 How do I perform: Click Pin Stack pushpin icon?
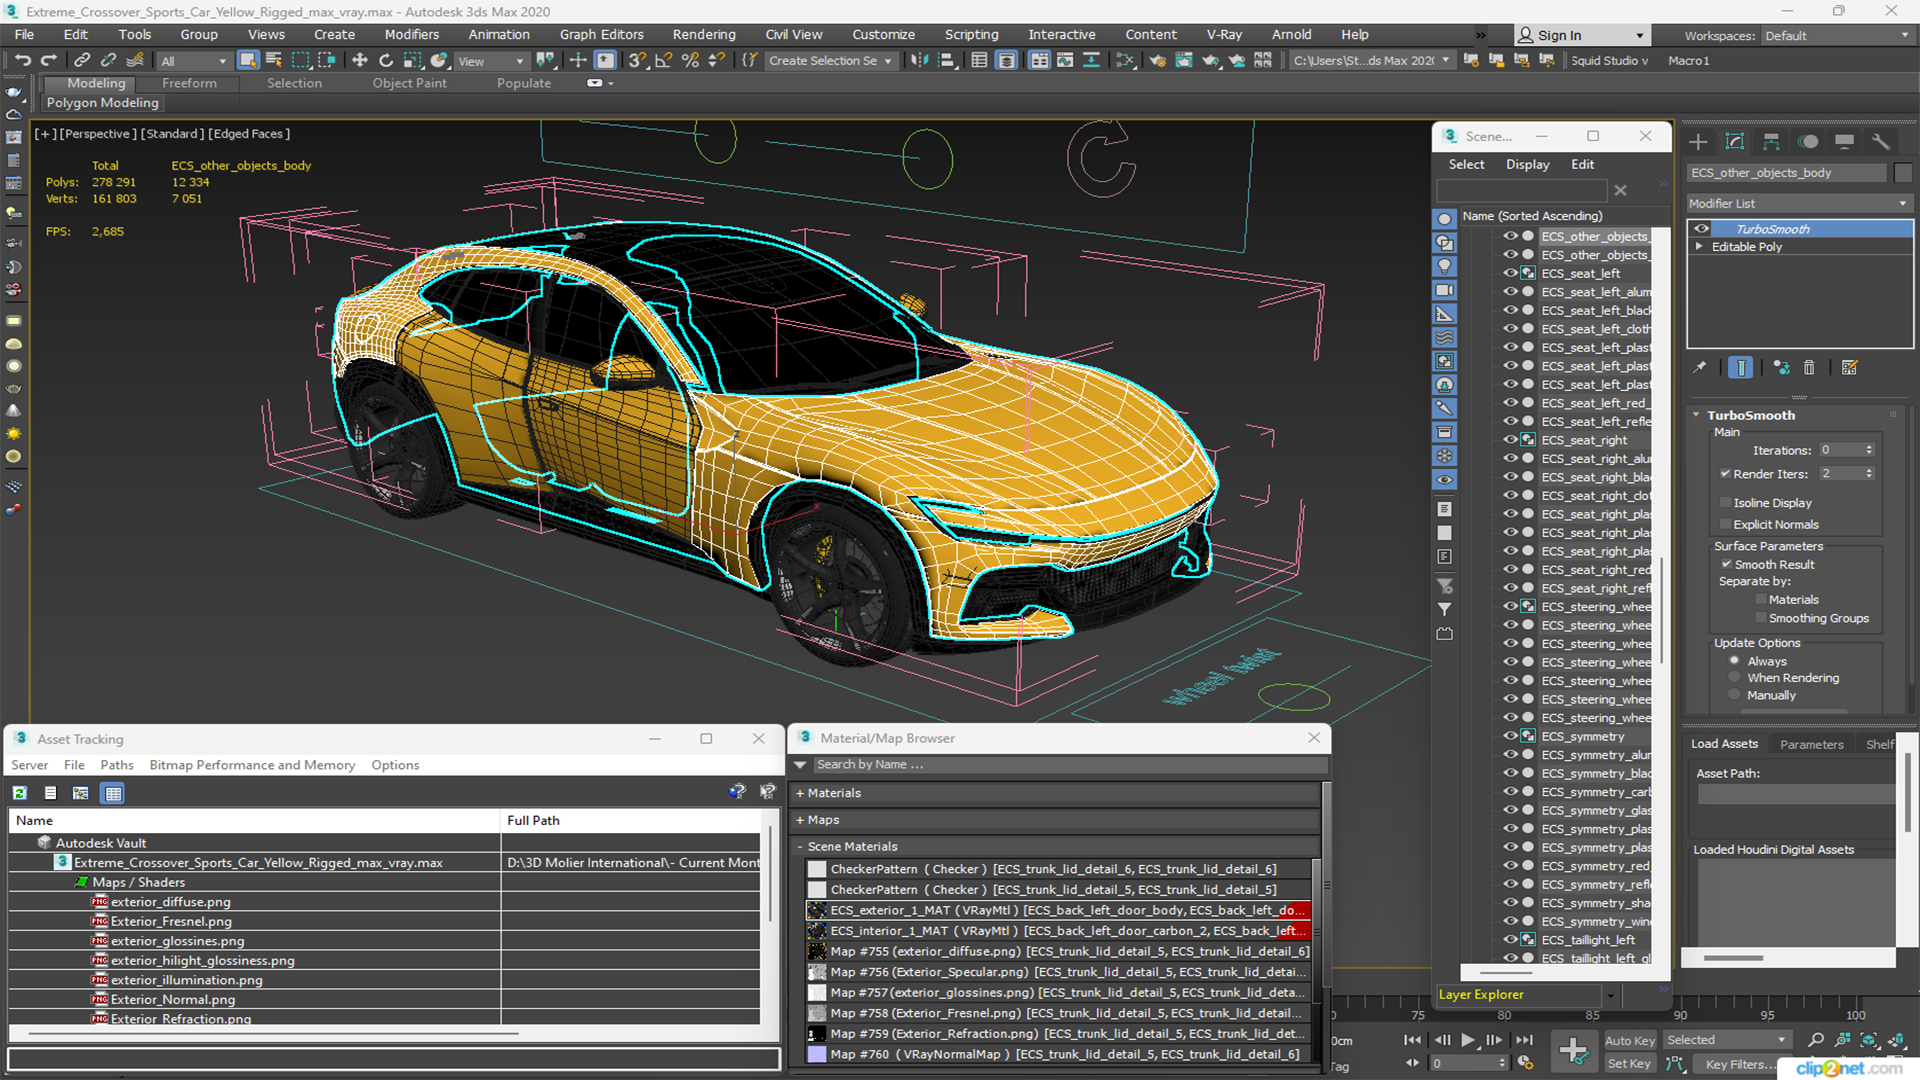pyautogui.click(x=1699, y=368)
